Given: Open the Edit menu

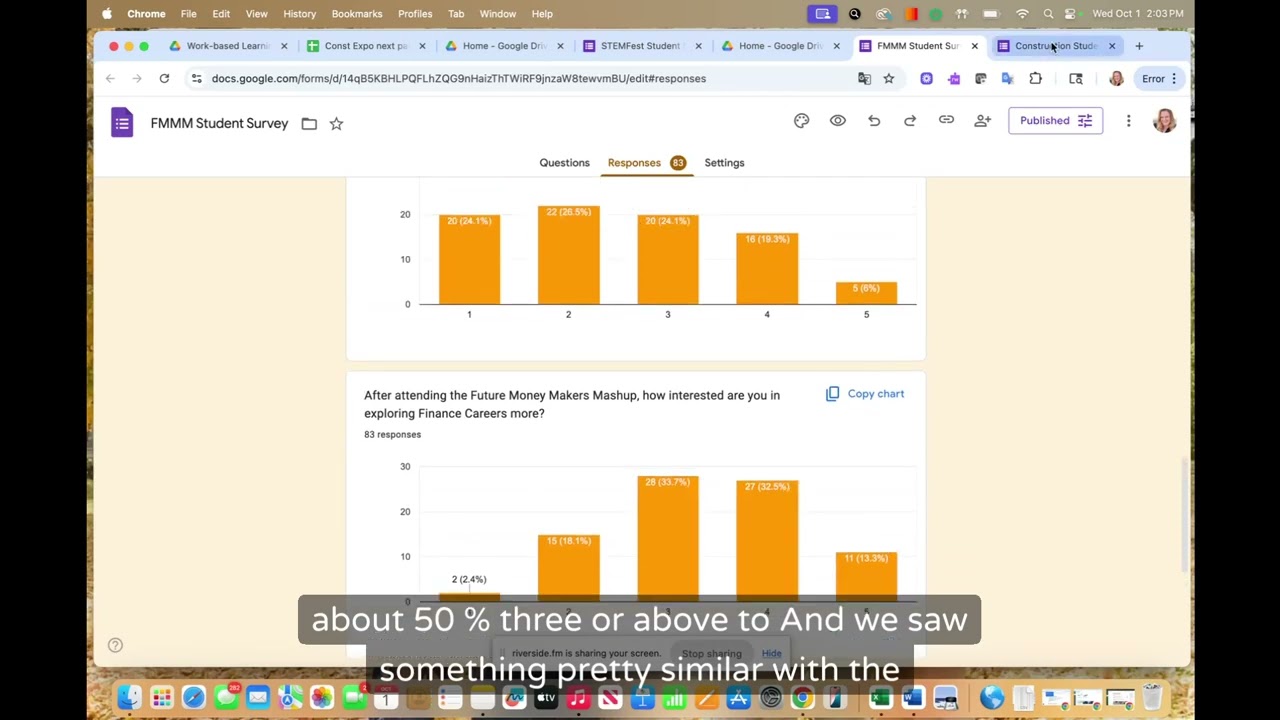Looking at the screenshot, I should [x=221, y=14].
